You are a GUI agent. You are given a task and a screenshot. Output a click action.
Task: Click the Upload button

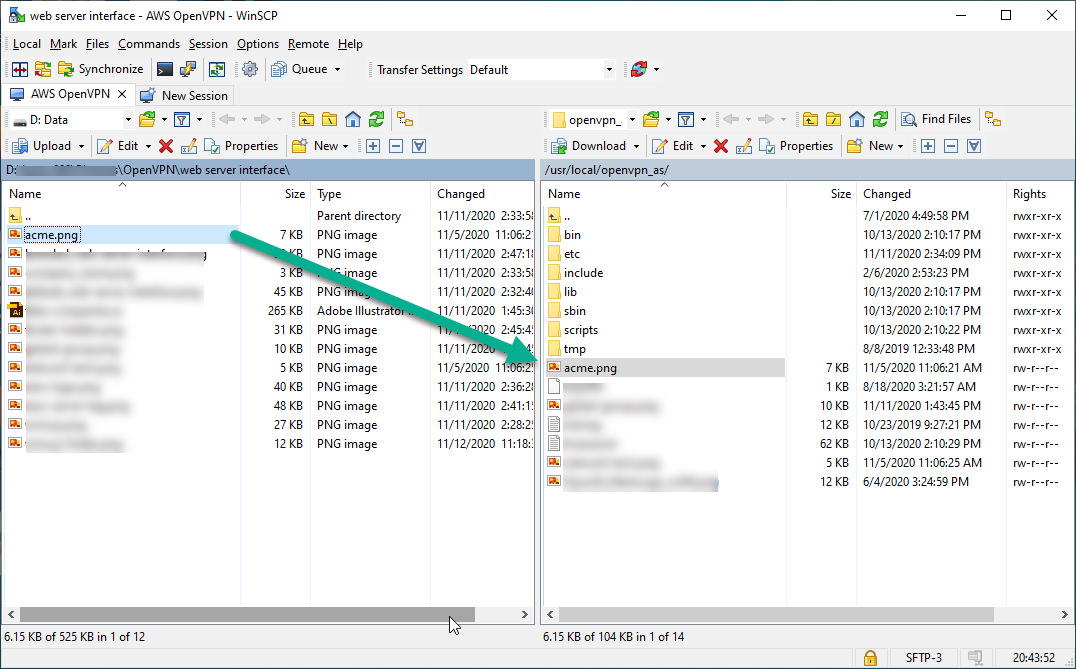(47, 145)
